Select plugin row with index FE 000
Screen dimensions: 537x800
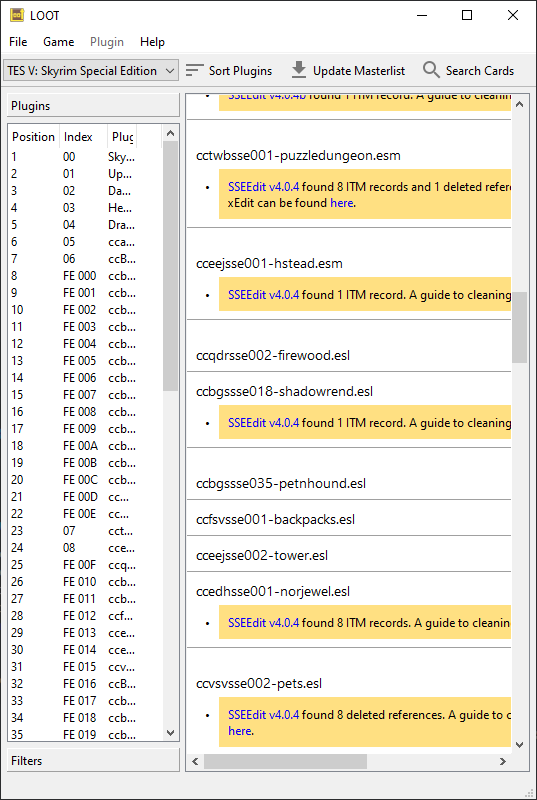[86, 276]
